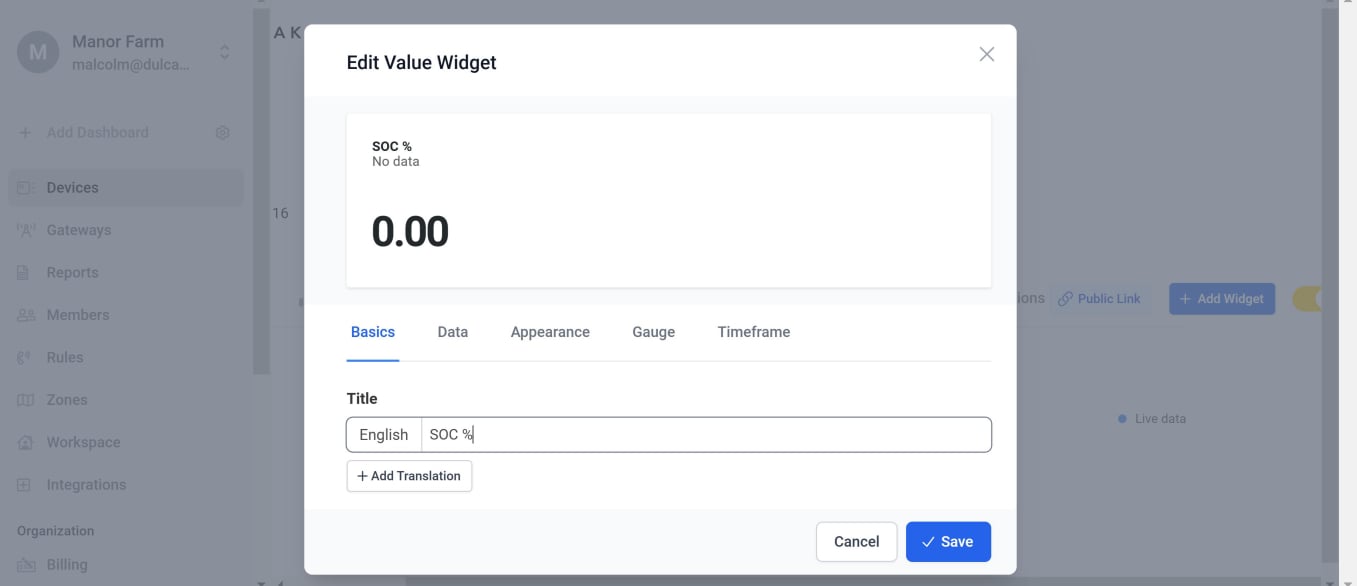The width and height of the screenshot is (1357, 586).
Task: Open the Timeframe tab
Action: (753, 332)
